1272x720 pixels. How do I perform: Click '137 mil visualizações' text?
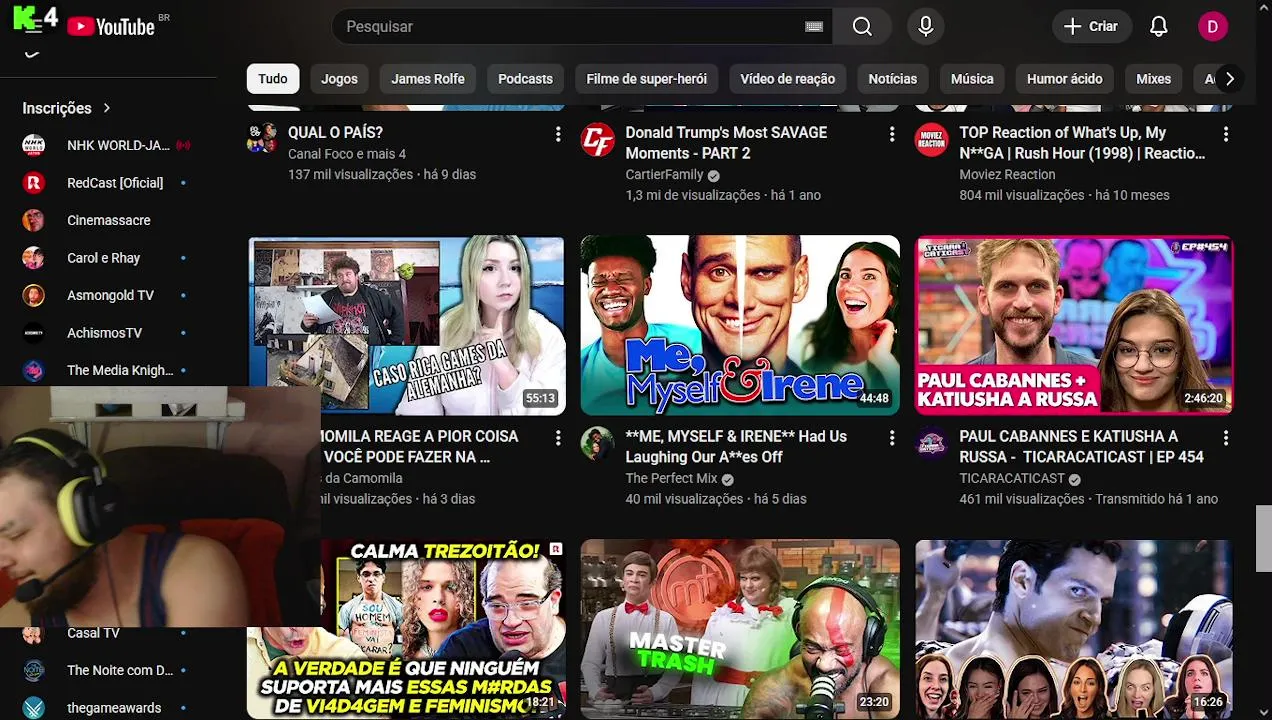[350, 175]
